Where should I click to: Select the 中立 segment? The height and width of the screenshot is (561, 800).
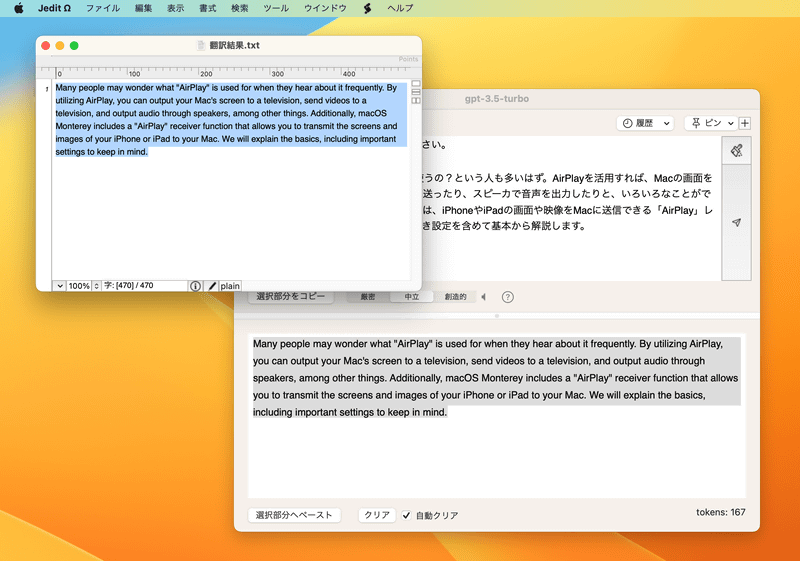[x=411, y=297]
